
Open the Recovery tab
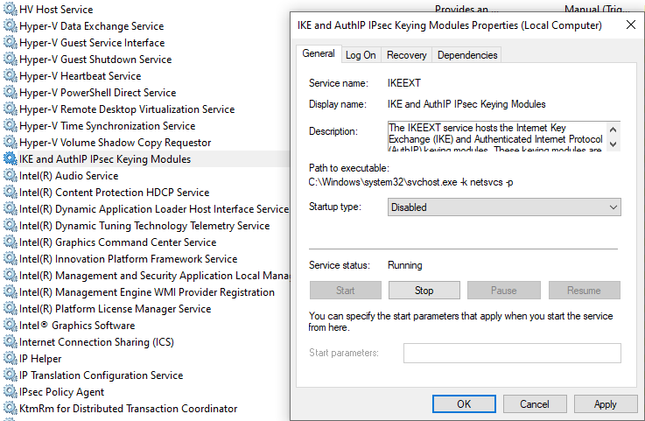(x=406, y=55)
